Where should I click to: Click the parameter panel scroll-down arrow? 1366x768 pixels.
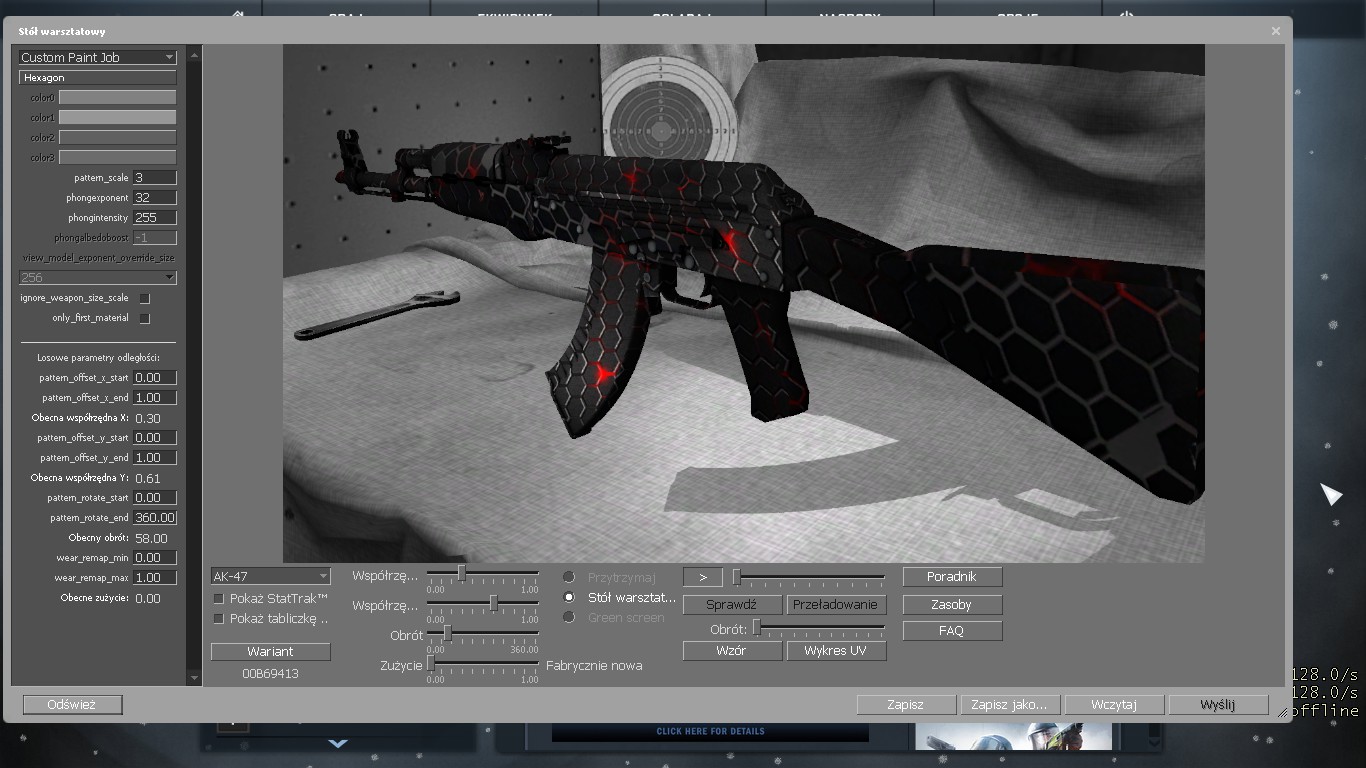(194, 677)
